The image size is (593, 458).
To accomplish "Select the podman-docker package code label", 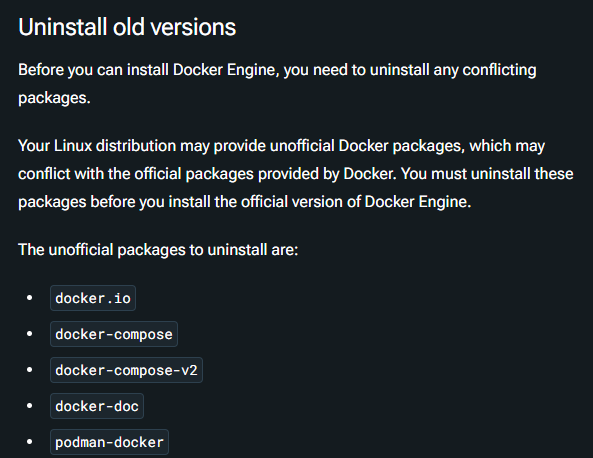I will (x=109, y=442).
